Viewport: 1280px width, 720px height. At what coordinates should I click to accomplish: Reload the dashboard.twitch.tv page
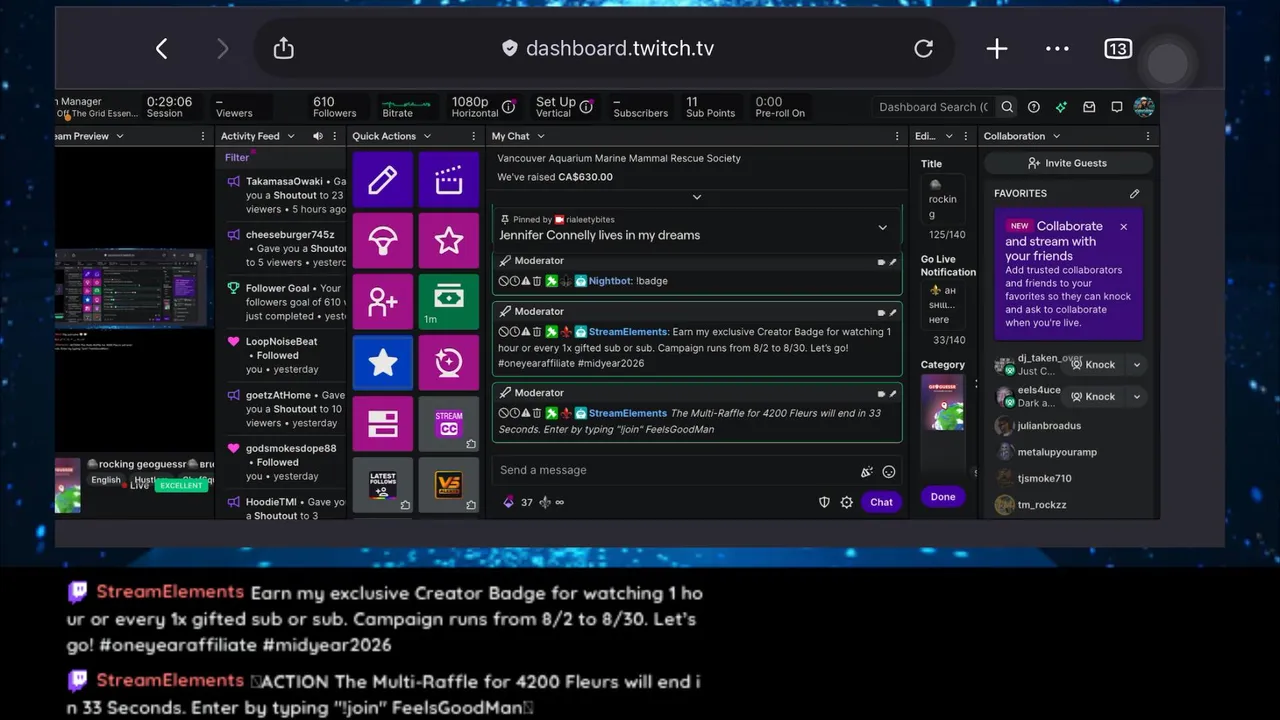coord(924,48)
